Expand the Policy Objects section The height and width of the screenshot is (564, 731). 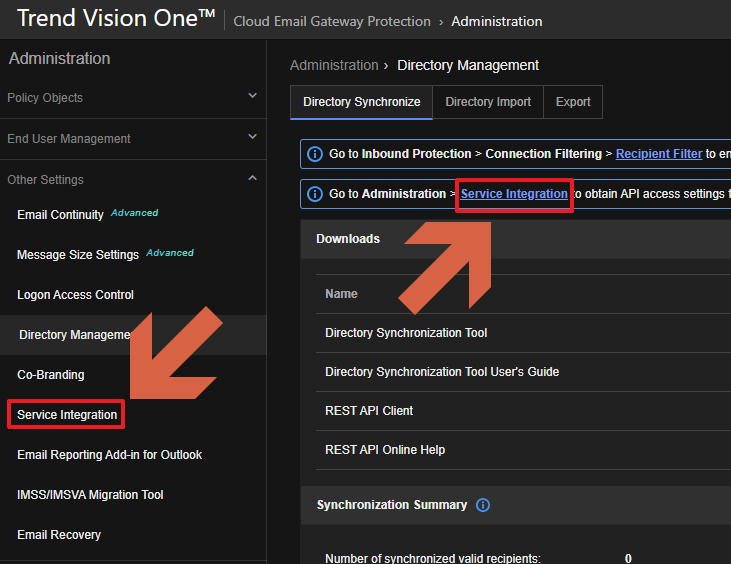(252, 97)
